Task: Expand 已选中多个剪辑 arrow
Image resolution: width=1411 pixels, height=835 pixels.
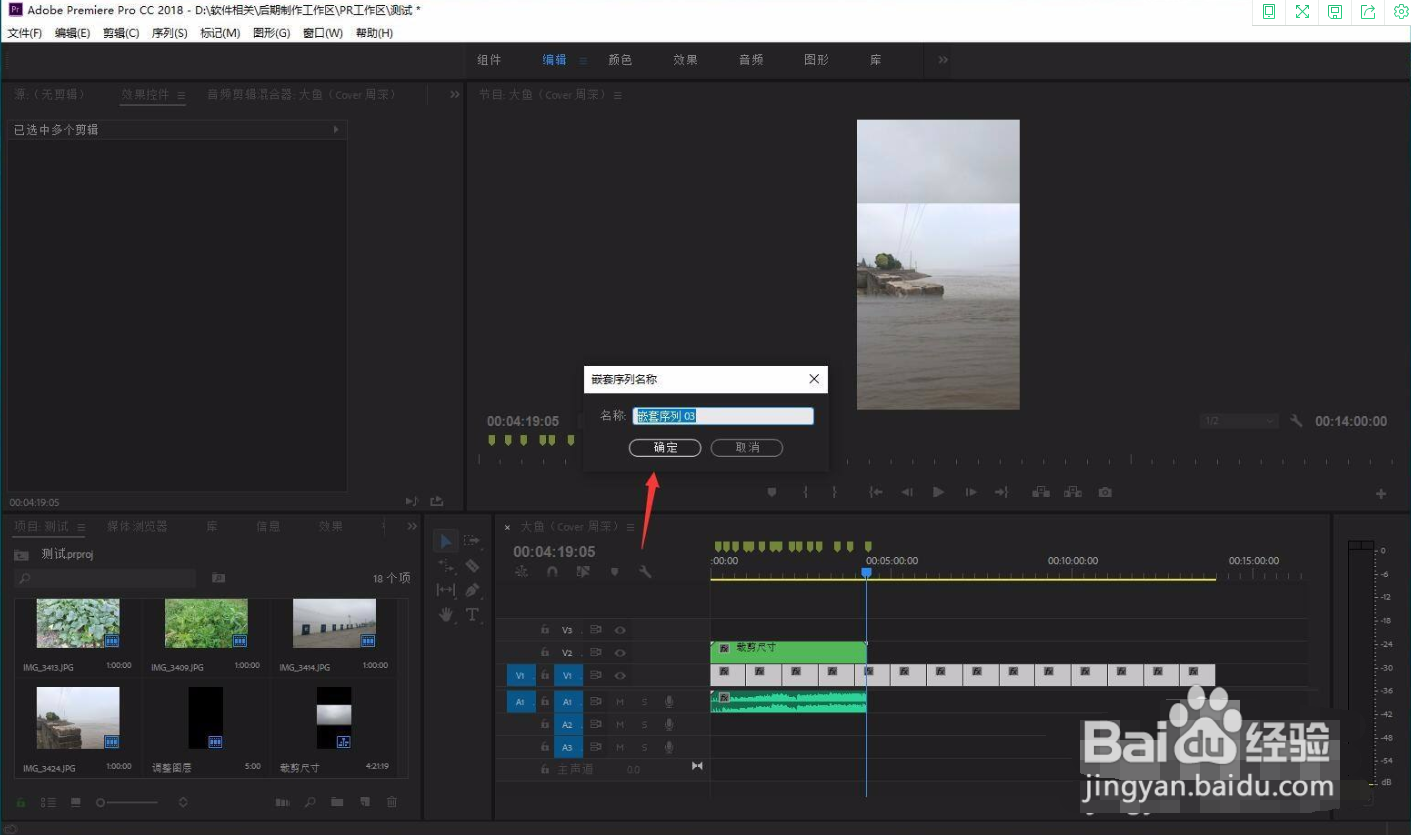Action: coord(336,129)
